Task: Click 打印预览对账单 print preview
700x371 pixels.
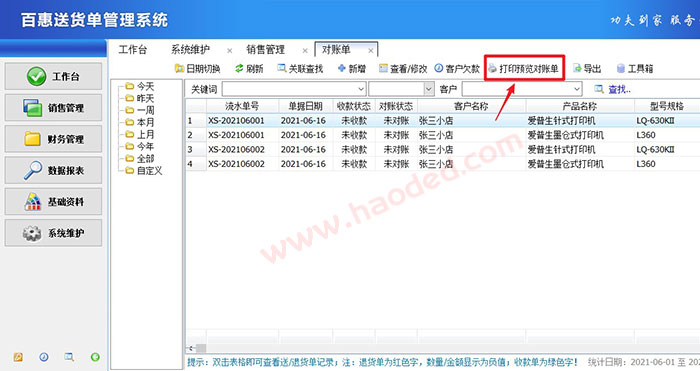Action: 523,68
